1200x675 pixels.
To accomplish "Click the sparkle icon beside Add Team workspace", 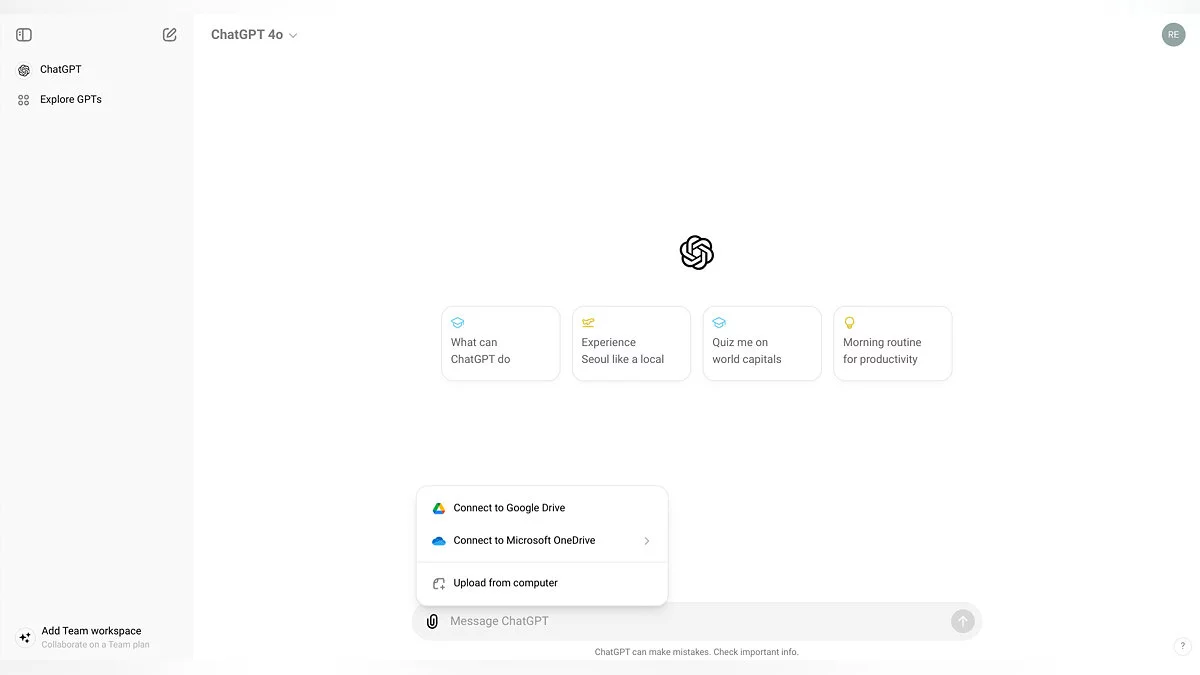I will pos(26,637).
